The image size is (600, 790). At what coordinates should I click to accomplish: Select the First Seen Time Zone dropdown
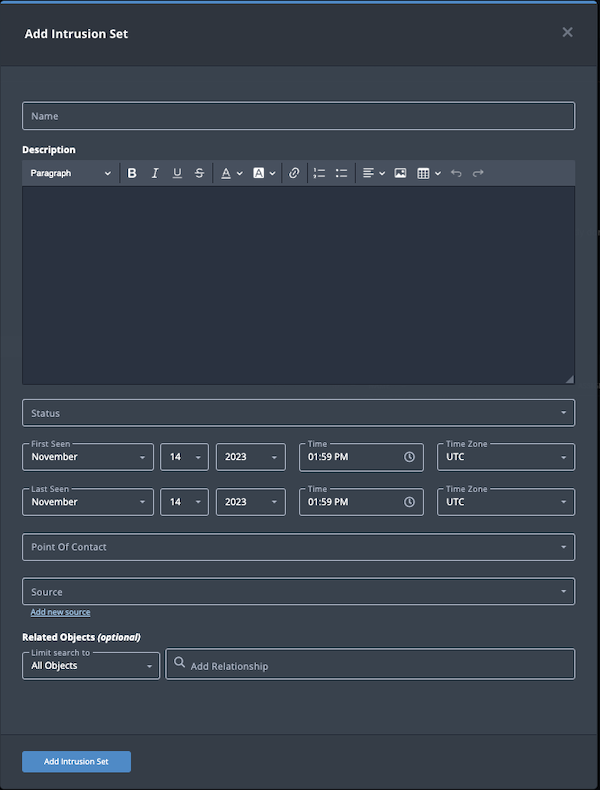pyautogui.click(x=506, y=457)
